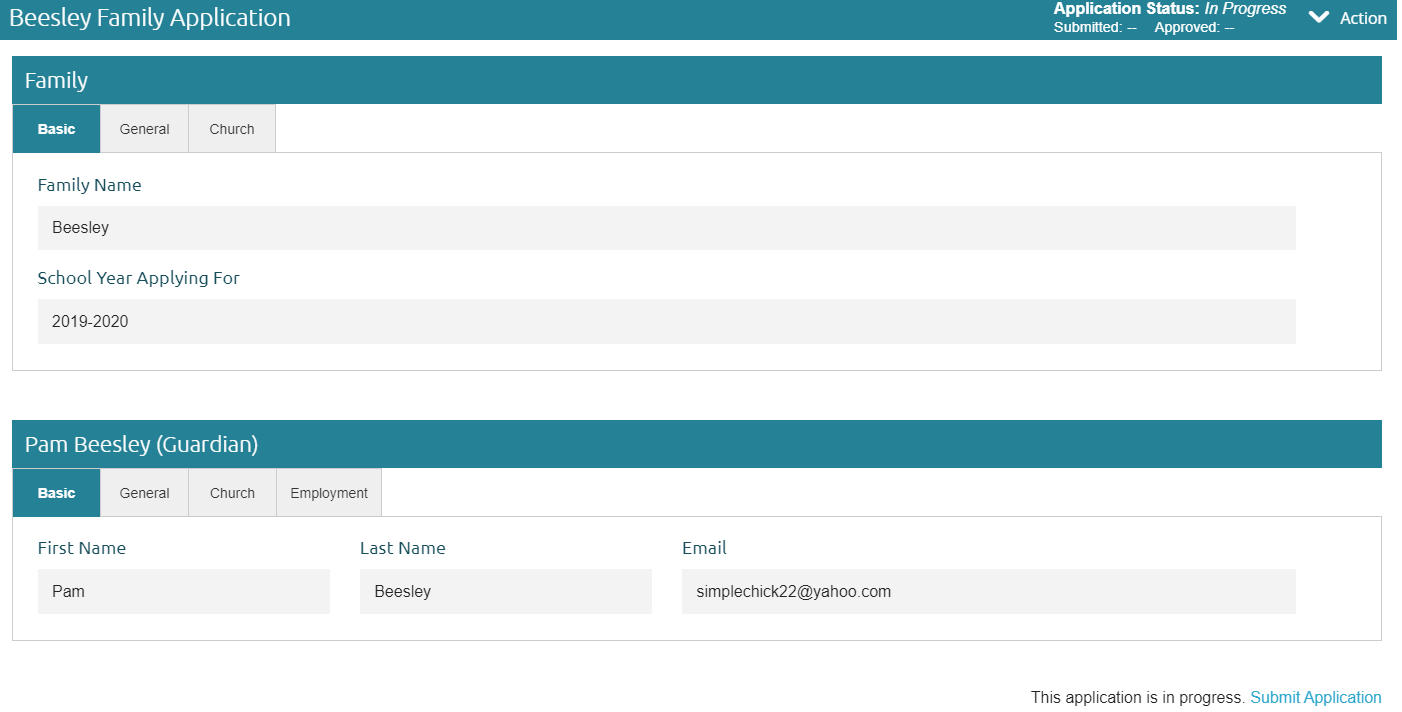Screen dimensions: 1402x712
Task: Click the Email label
Action: [704, 548]
